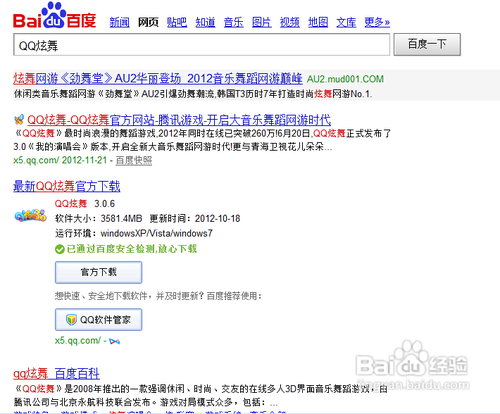The image size is (500, 414).
Task: Open QQ炫舞官方网站 result link
Action: tap(179, 119)
